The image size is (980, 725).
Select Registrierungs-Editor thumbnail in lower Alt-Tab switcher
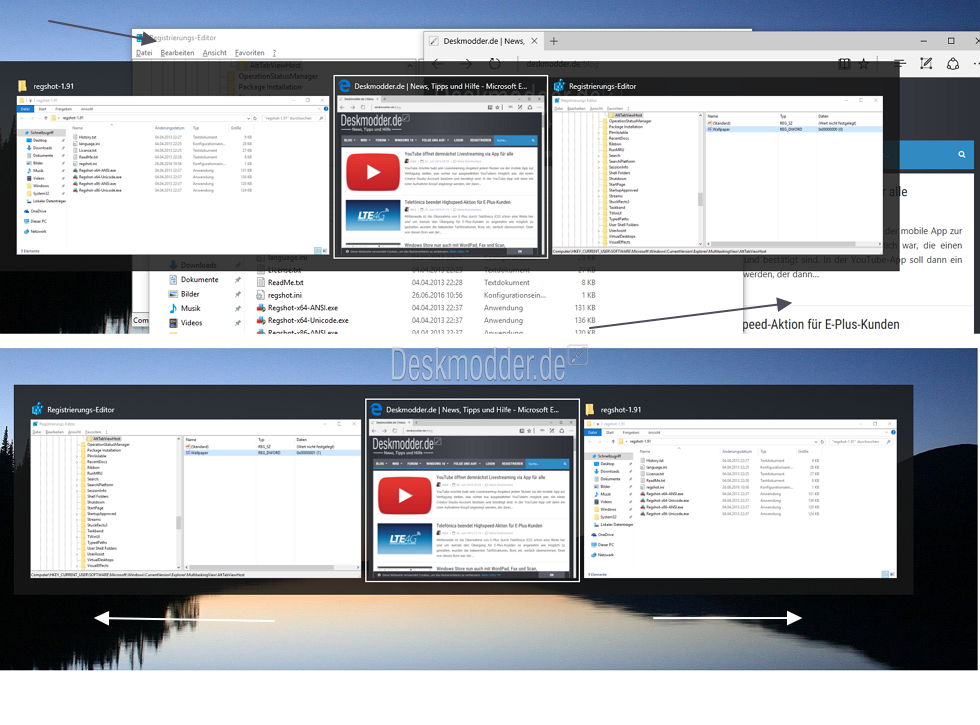click(196, 498)
